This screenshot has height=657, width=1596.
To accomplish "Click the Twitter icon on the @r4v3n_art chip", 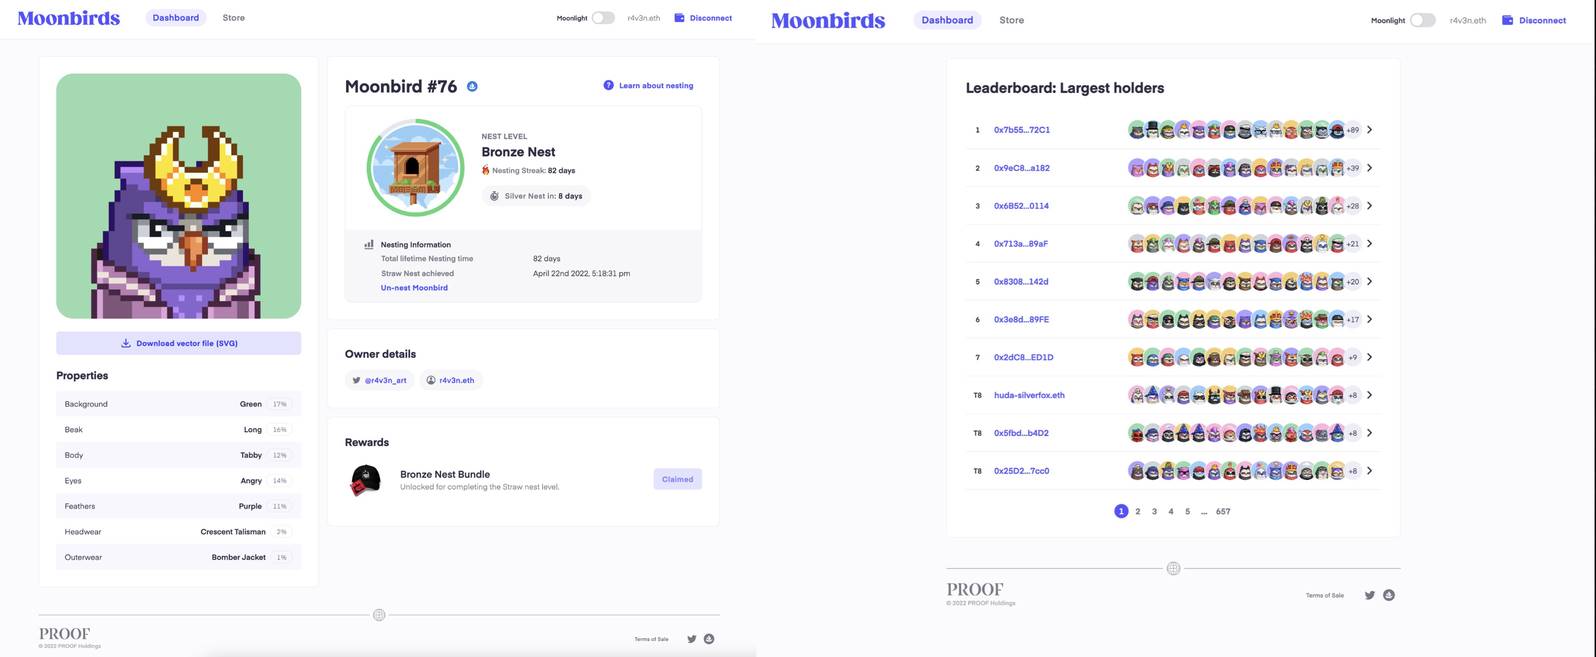I will pyautogui.click(x=356, y=380).
